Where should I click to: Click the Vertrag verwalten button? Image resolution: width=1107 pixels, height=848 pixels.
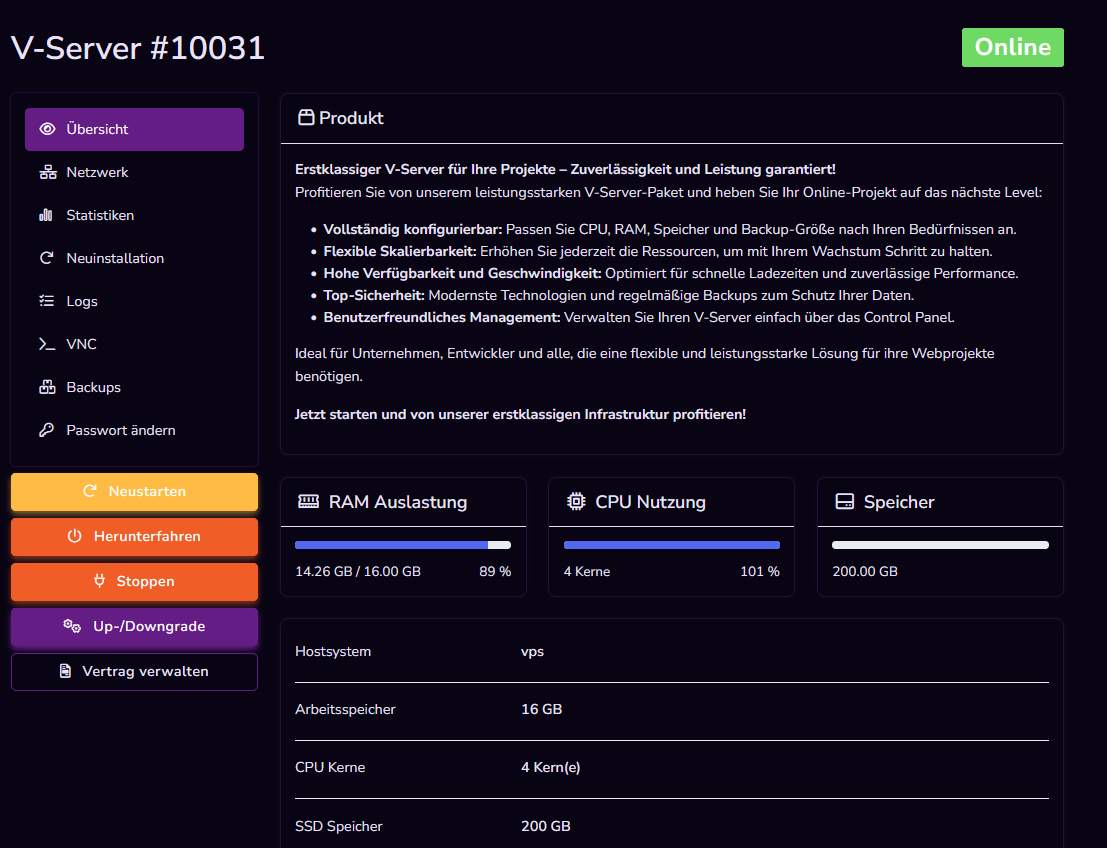pyautogui.click(x=134, y=671)
